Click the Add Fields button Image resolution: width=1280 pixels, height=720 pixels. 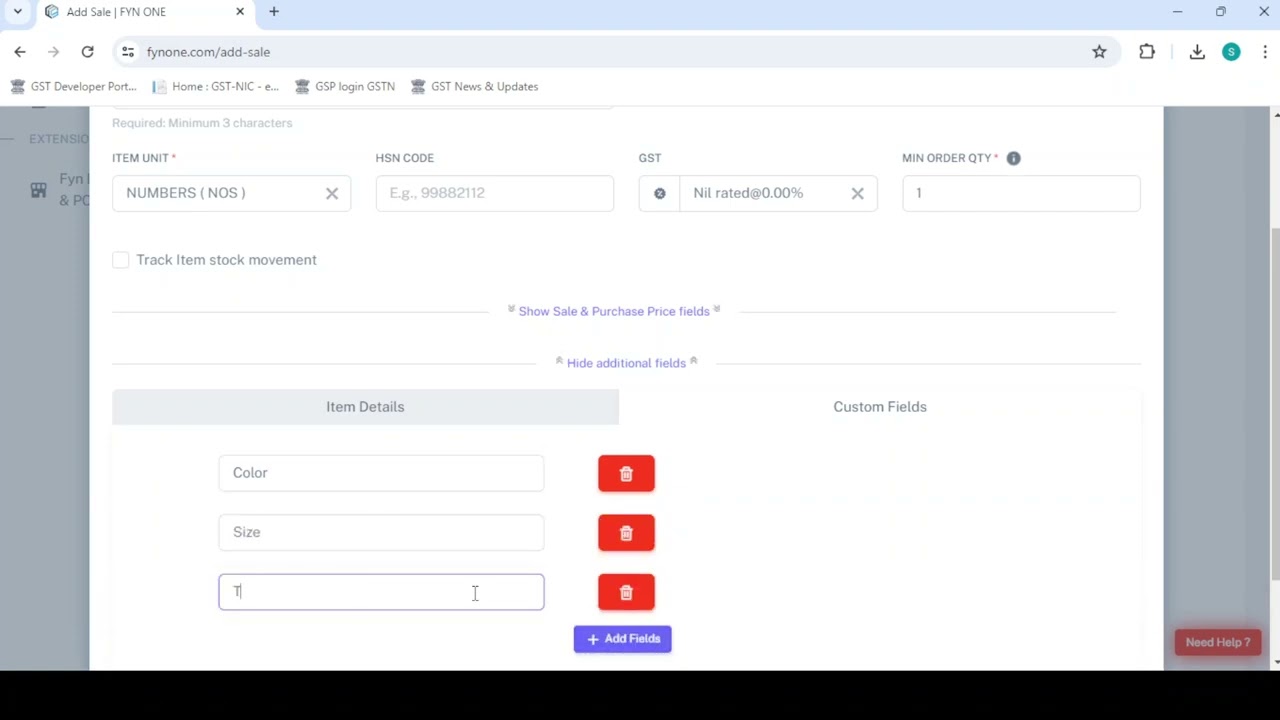click(x=622, y=639)
